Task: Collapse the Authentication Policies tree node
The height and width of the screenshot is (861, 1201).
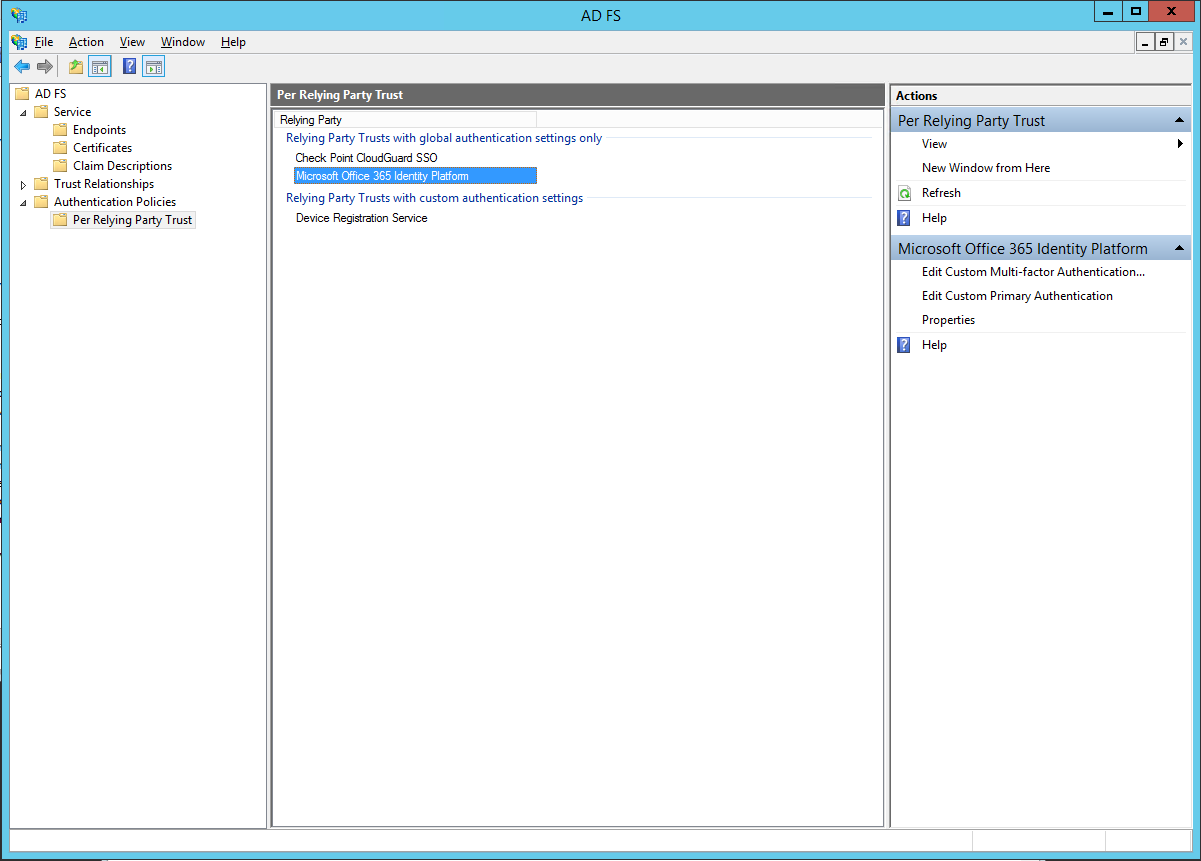Action: [24, 202]
